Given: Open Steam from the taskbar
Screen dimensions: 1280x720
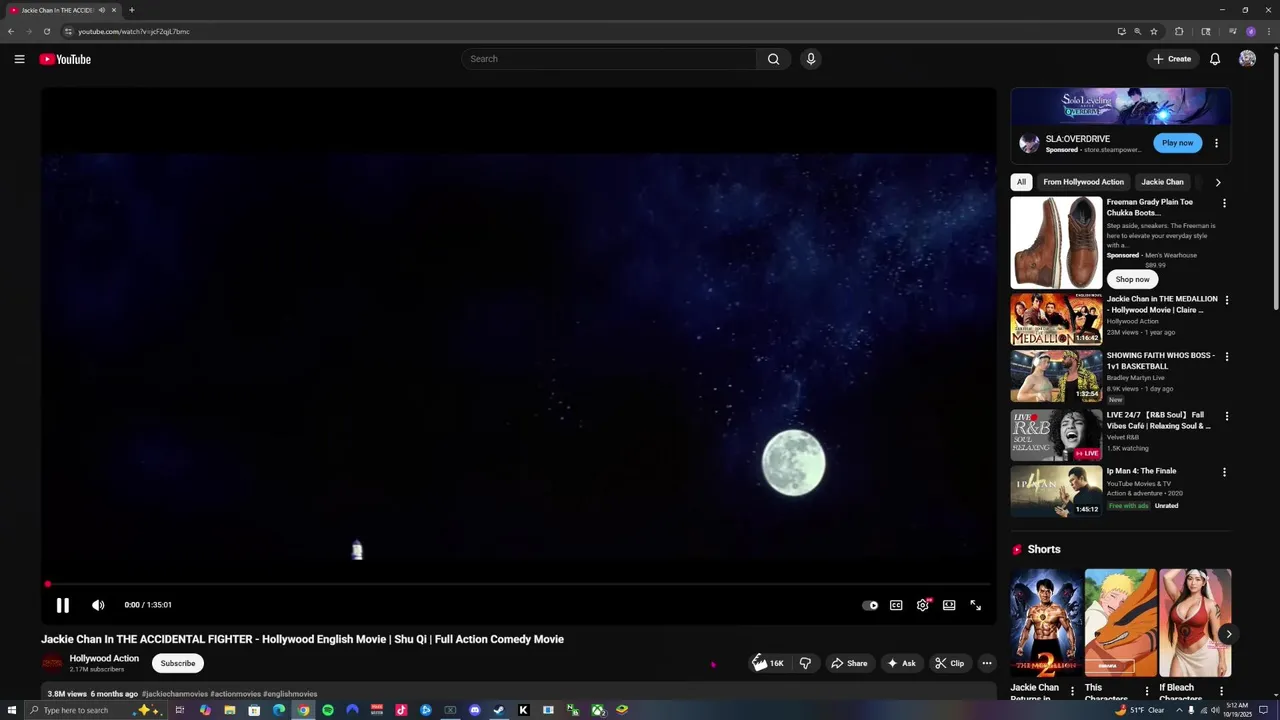Looking at the screenshot, I should tap(499, 710).
